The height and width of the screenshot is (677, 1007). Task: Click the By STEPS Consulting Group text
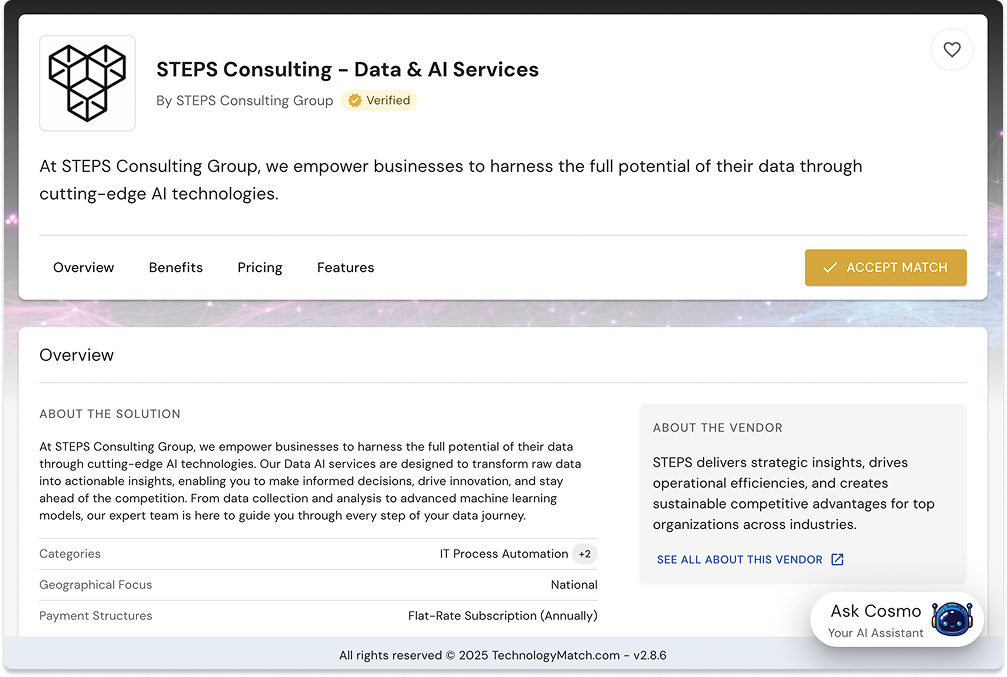pyautogui.click(x=245, y=100)
